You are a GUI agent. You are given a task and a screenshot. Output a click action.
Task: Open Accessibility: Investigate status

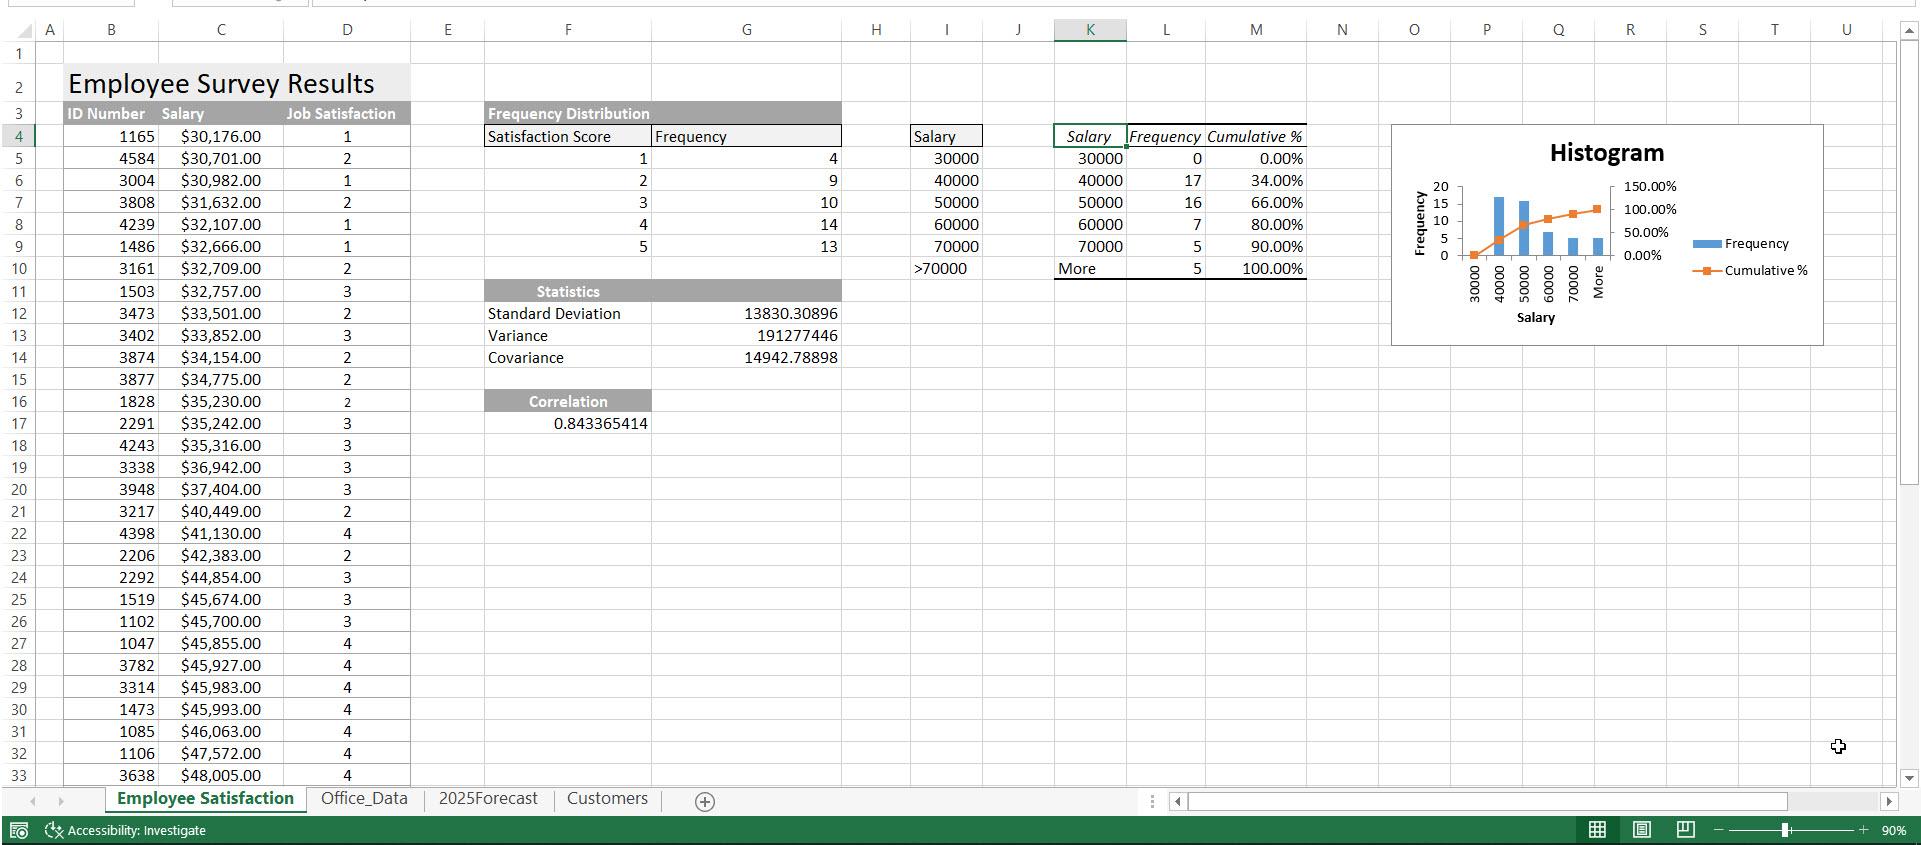(126, 830)
